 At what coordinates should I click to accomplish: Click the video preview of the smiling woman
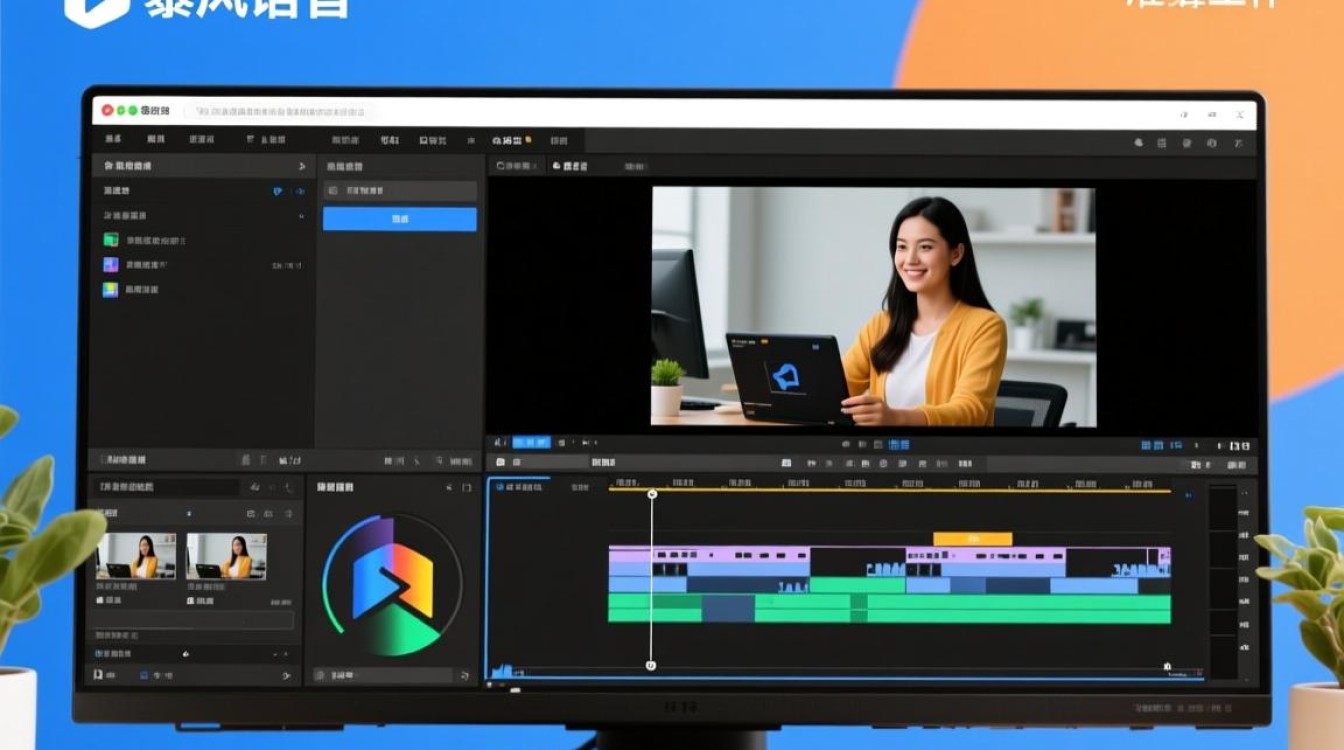pos(874,307)
